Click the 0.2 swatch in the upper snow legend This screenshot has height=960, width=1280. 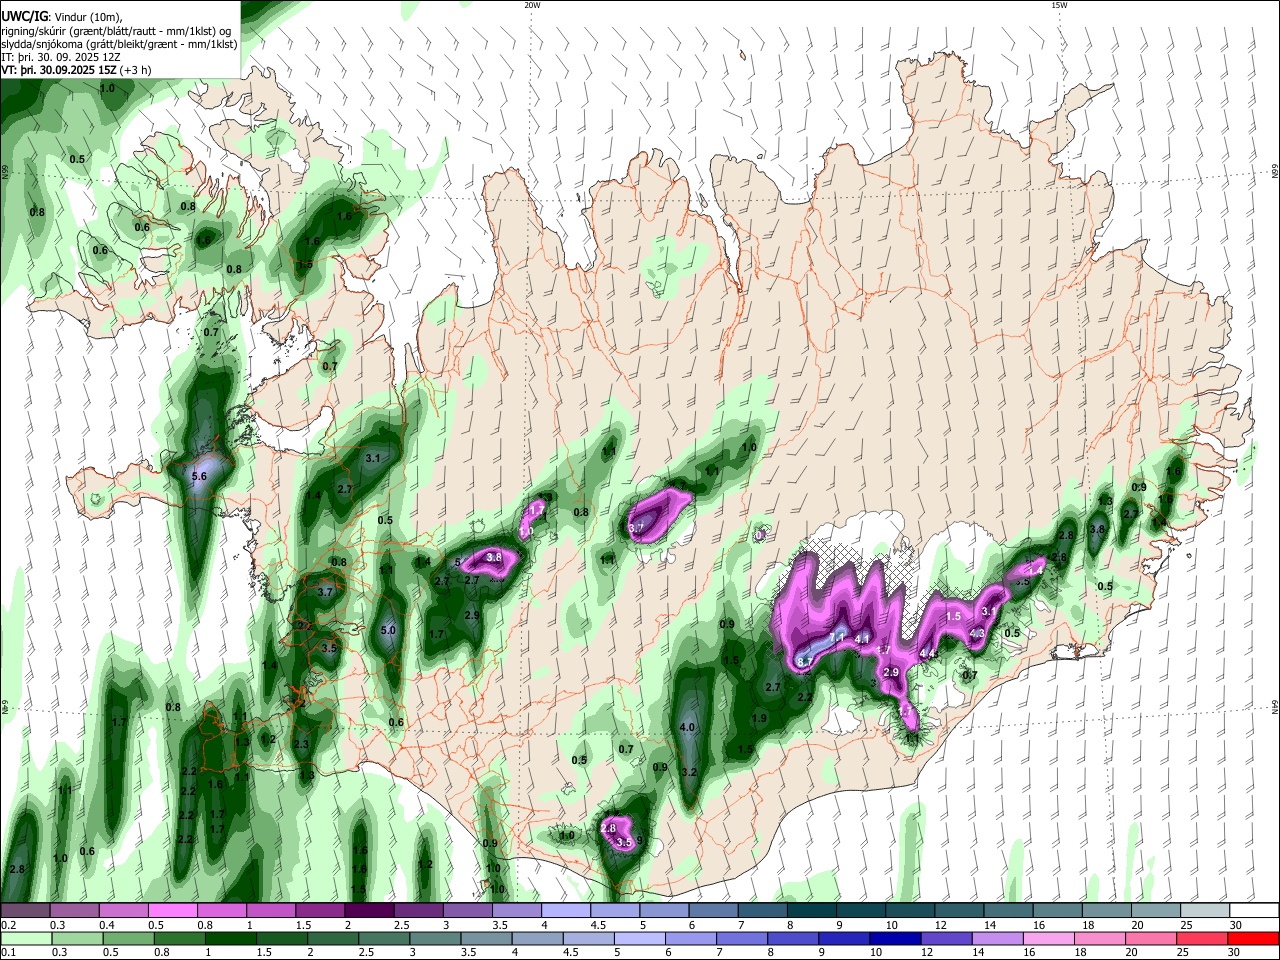pyautogui.click(x=24, y=911)
